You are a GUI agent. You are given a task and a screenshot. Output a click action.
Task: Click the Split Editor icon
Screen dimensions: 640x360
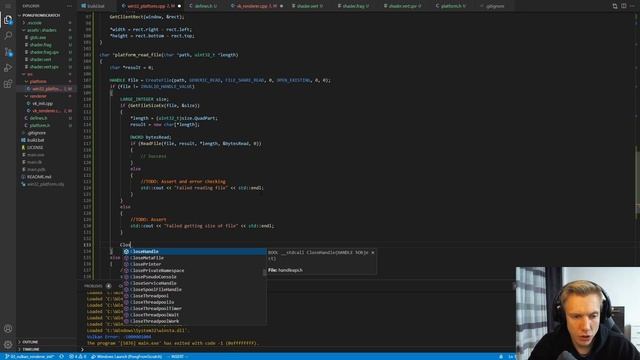pos(624,6)
